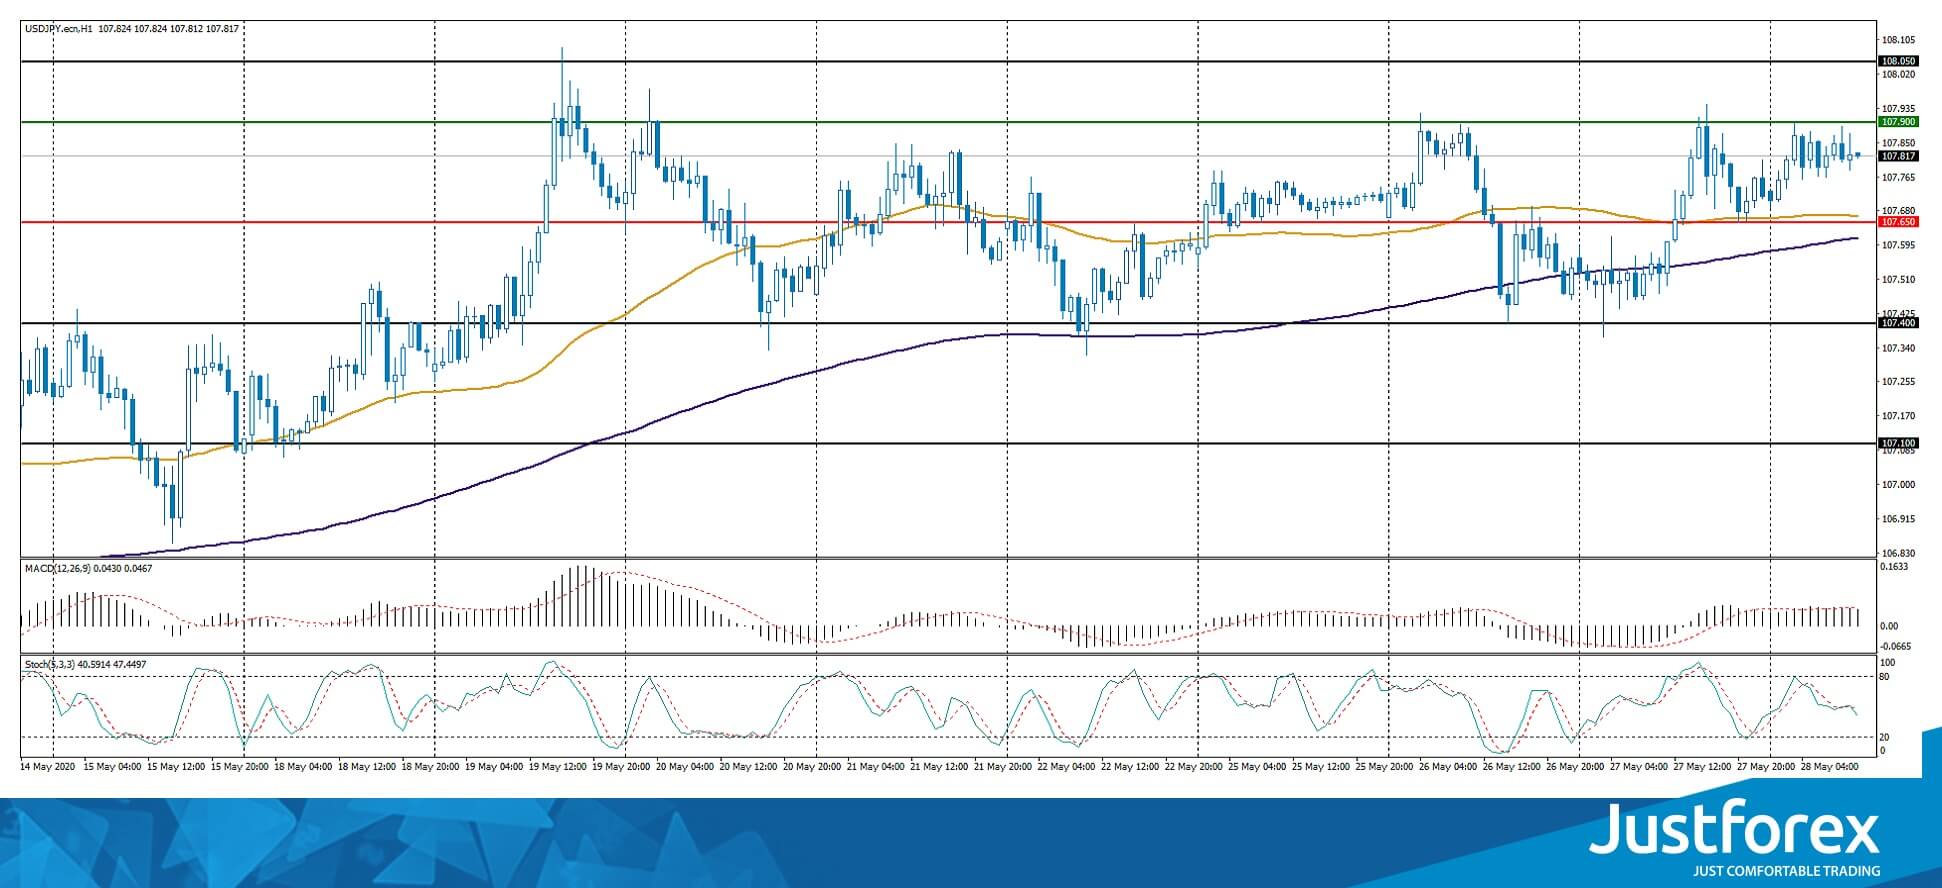The height and width of the screenshot is (888, 1942).
Task: Click the 20 May 12:00 time label
Action: pos(749,766)
